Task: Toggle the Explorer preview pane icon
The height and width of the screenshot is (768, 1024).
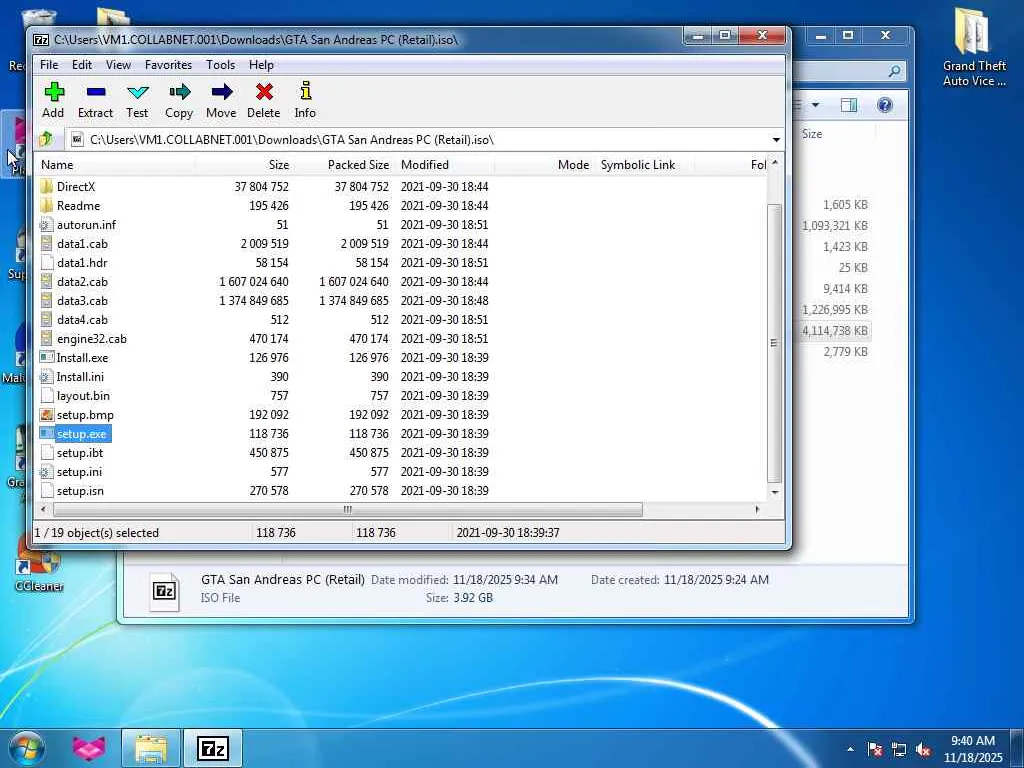Action: [x=848, y=105]
